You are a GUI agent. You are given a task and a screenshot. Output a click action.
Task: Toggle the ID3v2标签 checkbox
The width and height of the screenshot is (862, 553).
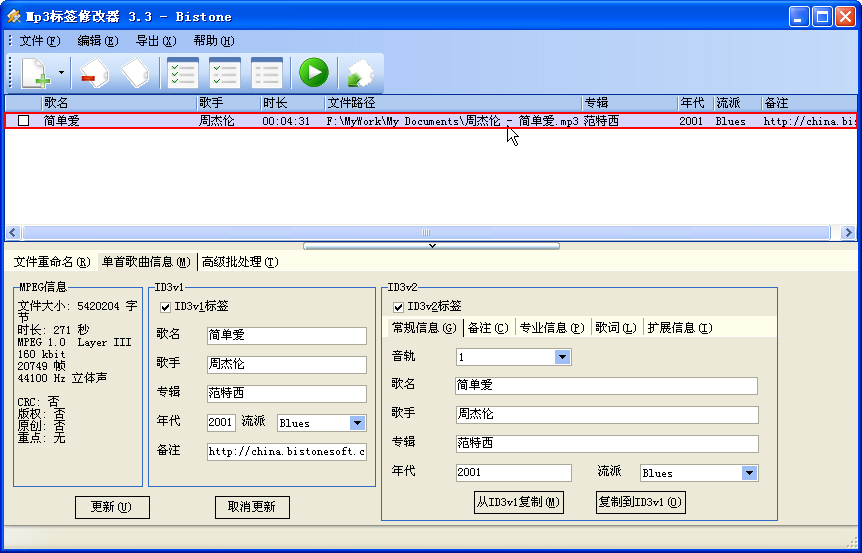tap(399, 306)
